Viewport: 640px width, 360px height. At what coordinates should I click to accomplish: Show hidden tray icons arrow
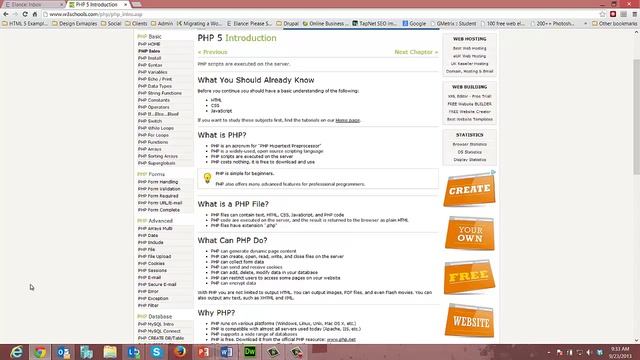coord(549,352)
